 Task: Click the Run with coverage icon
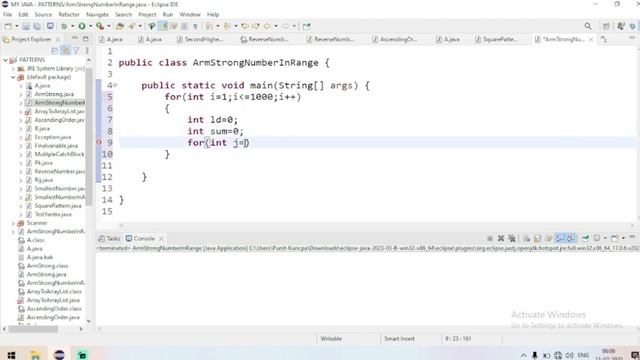[100, 26]
